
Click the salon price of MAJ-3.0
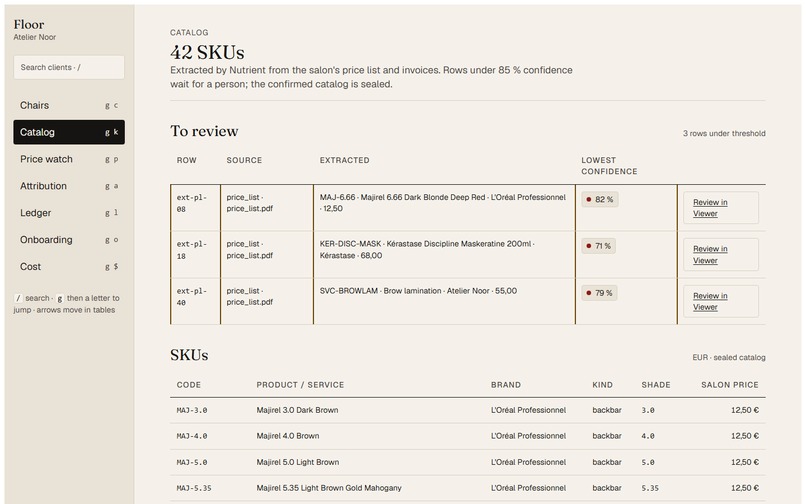pos(745,410)
